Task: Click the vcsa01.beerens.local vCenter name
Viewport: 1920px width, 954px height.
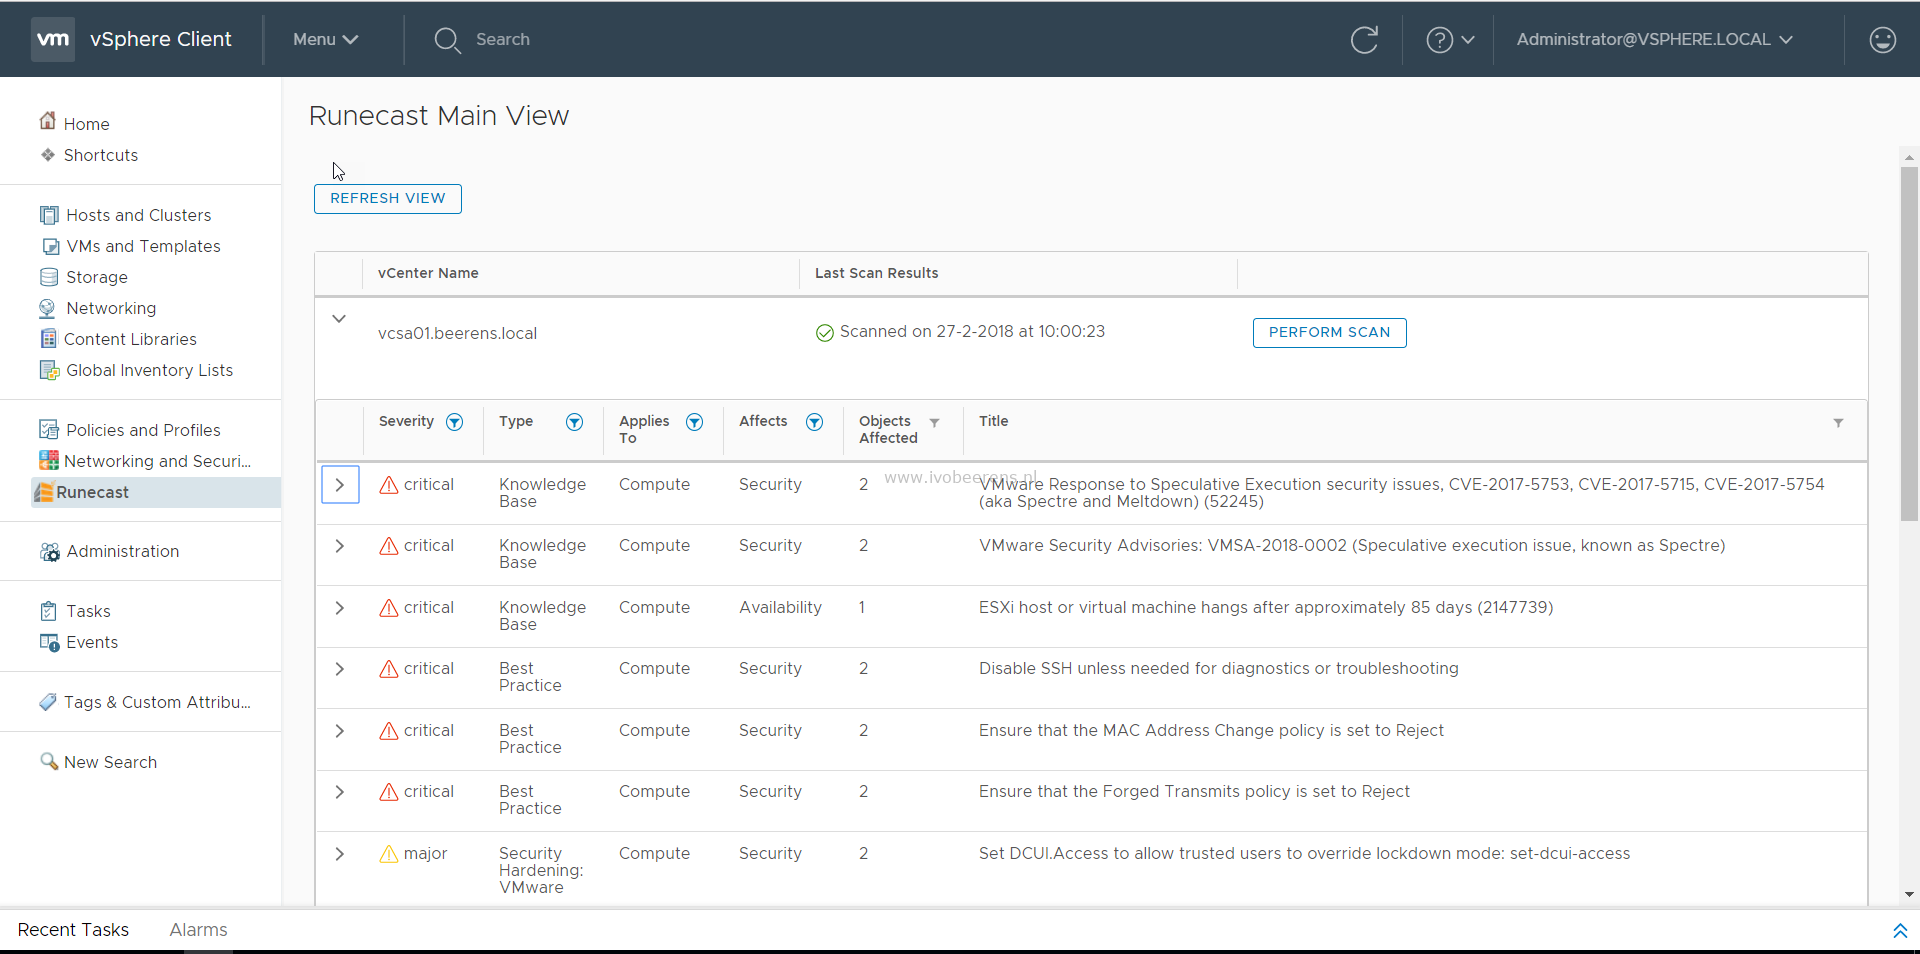Action: coord(457,334)
